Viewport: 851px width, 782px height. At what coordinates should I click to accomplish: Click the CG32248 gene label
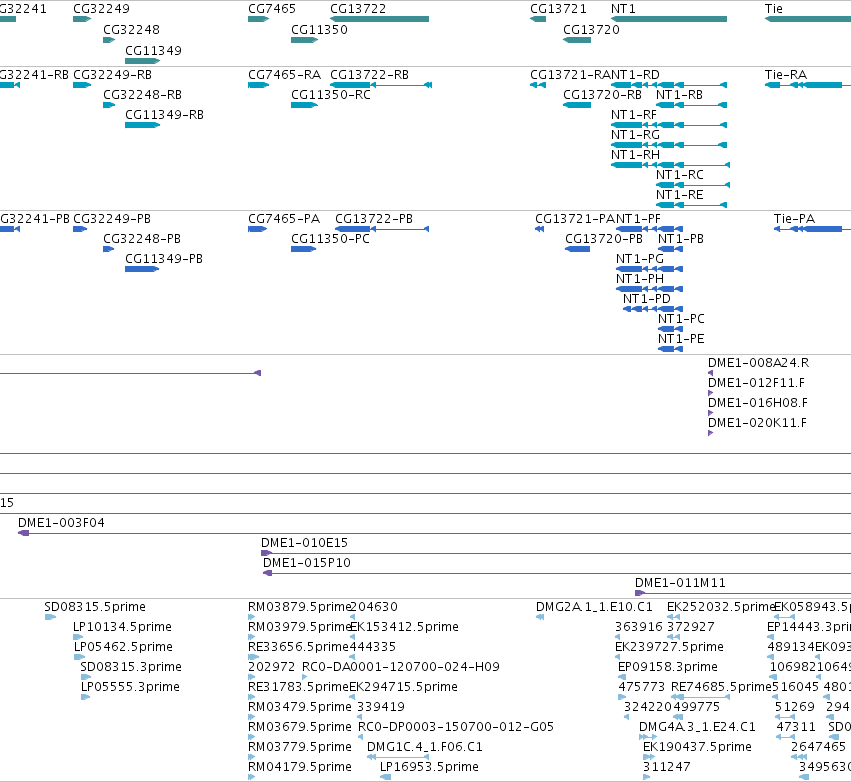coord(131,30)
